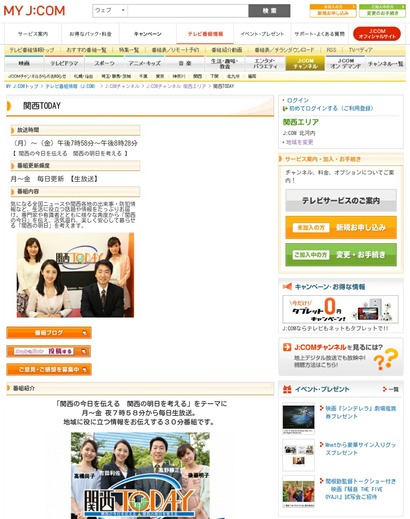Open the タブレット0円 campaign banner

[340, 309]
